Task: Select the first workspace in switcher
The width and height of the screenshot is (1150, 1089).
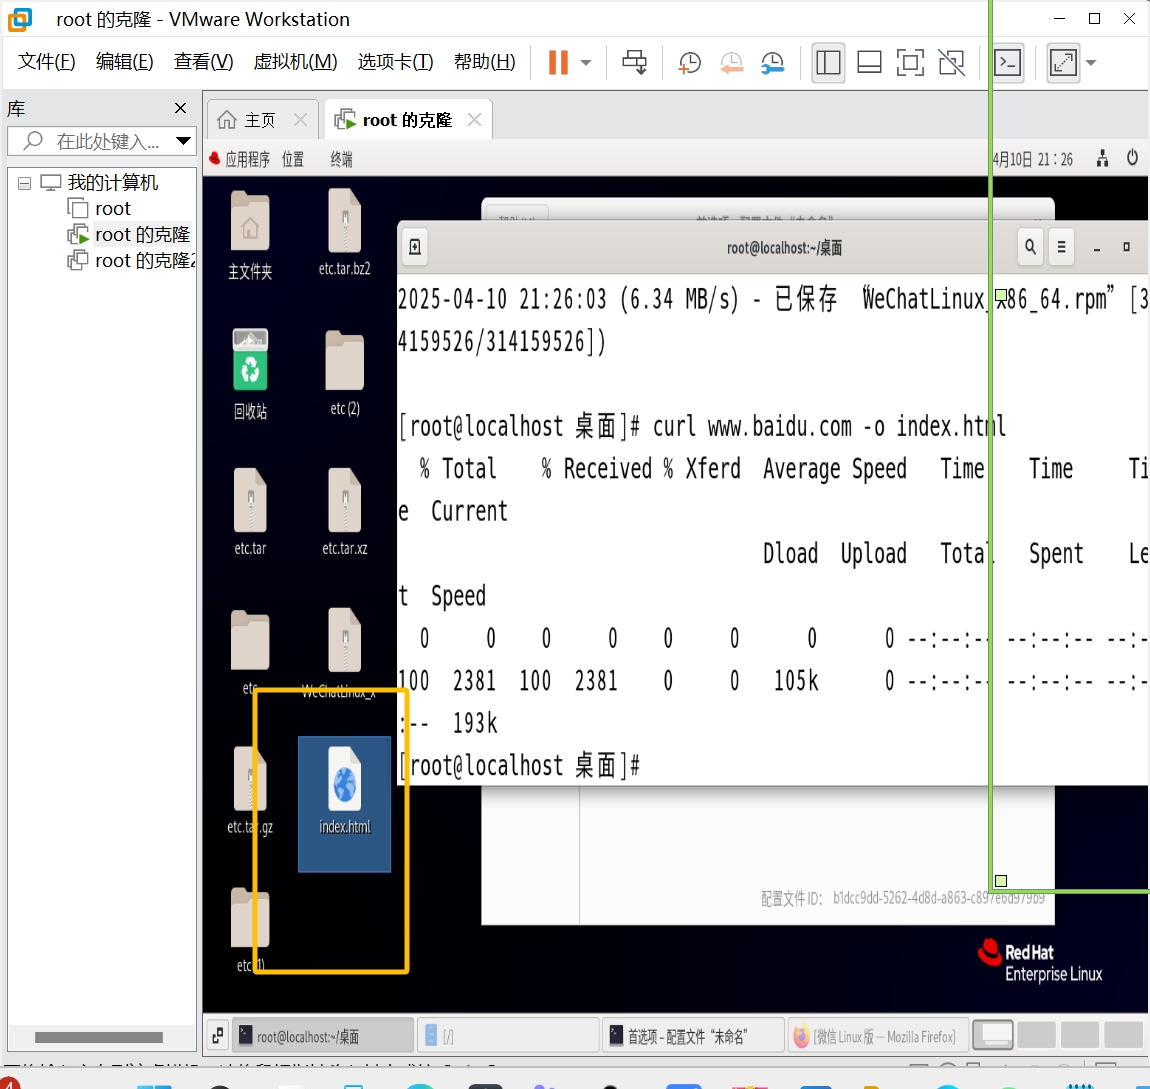Action: 993,1035
